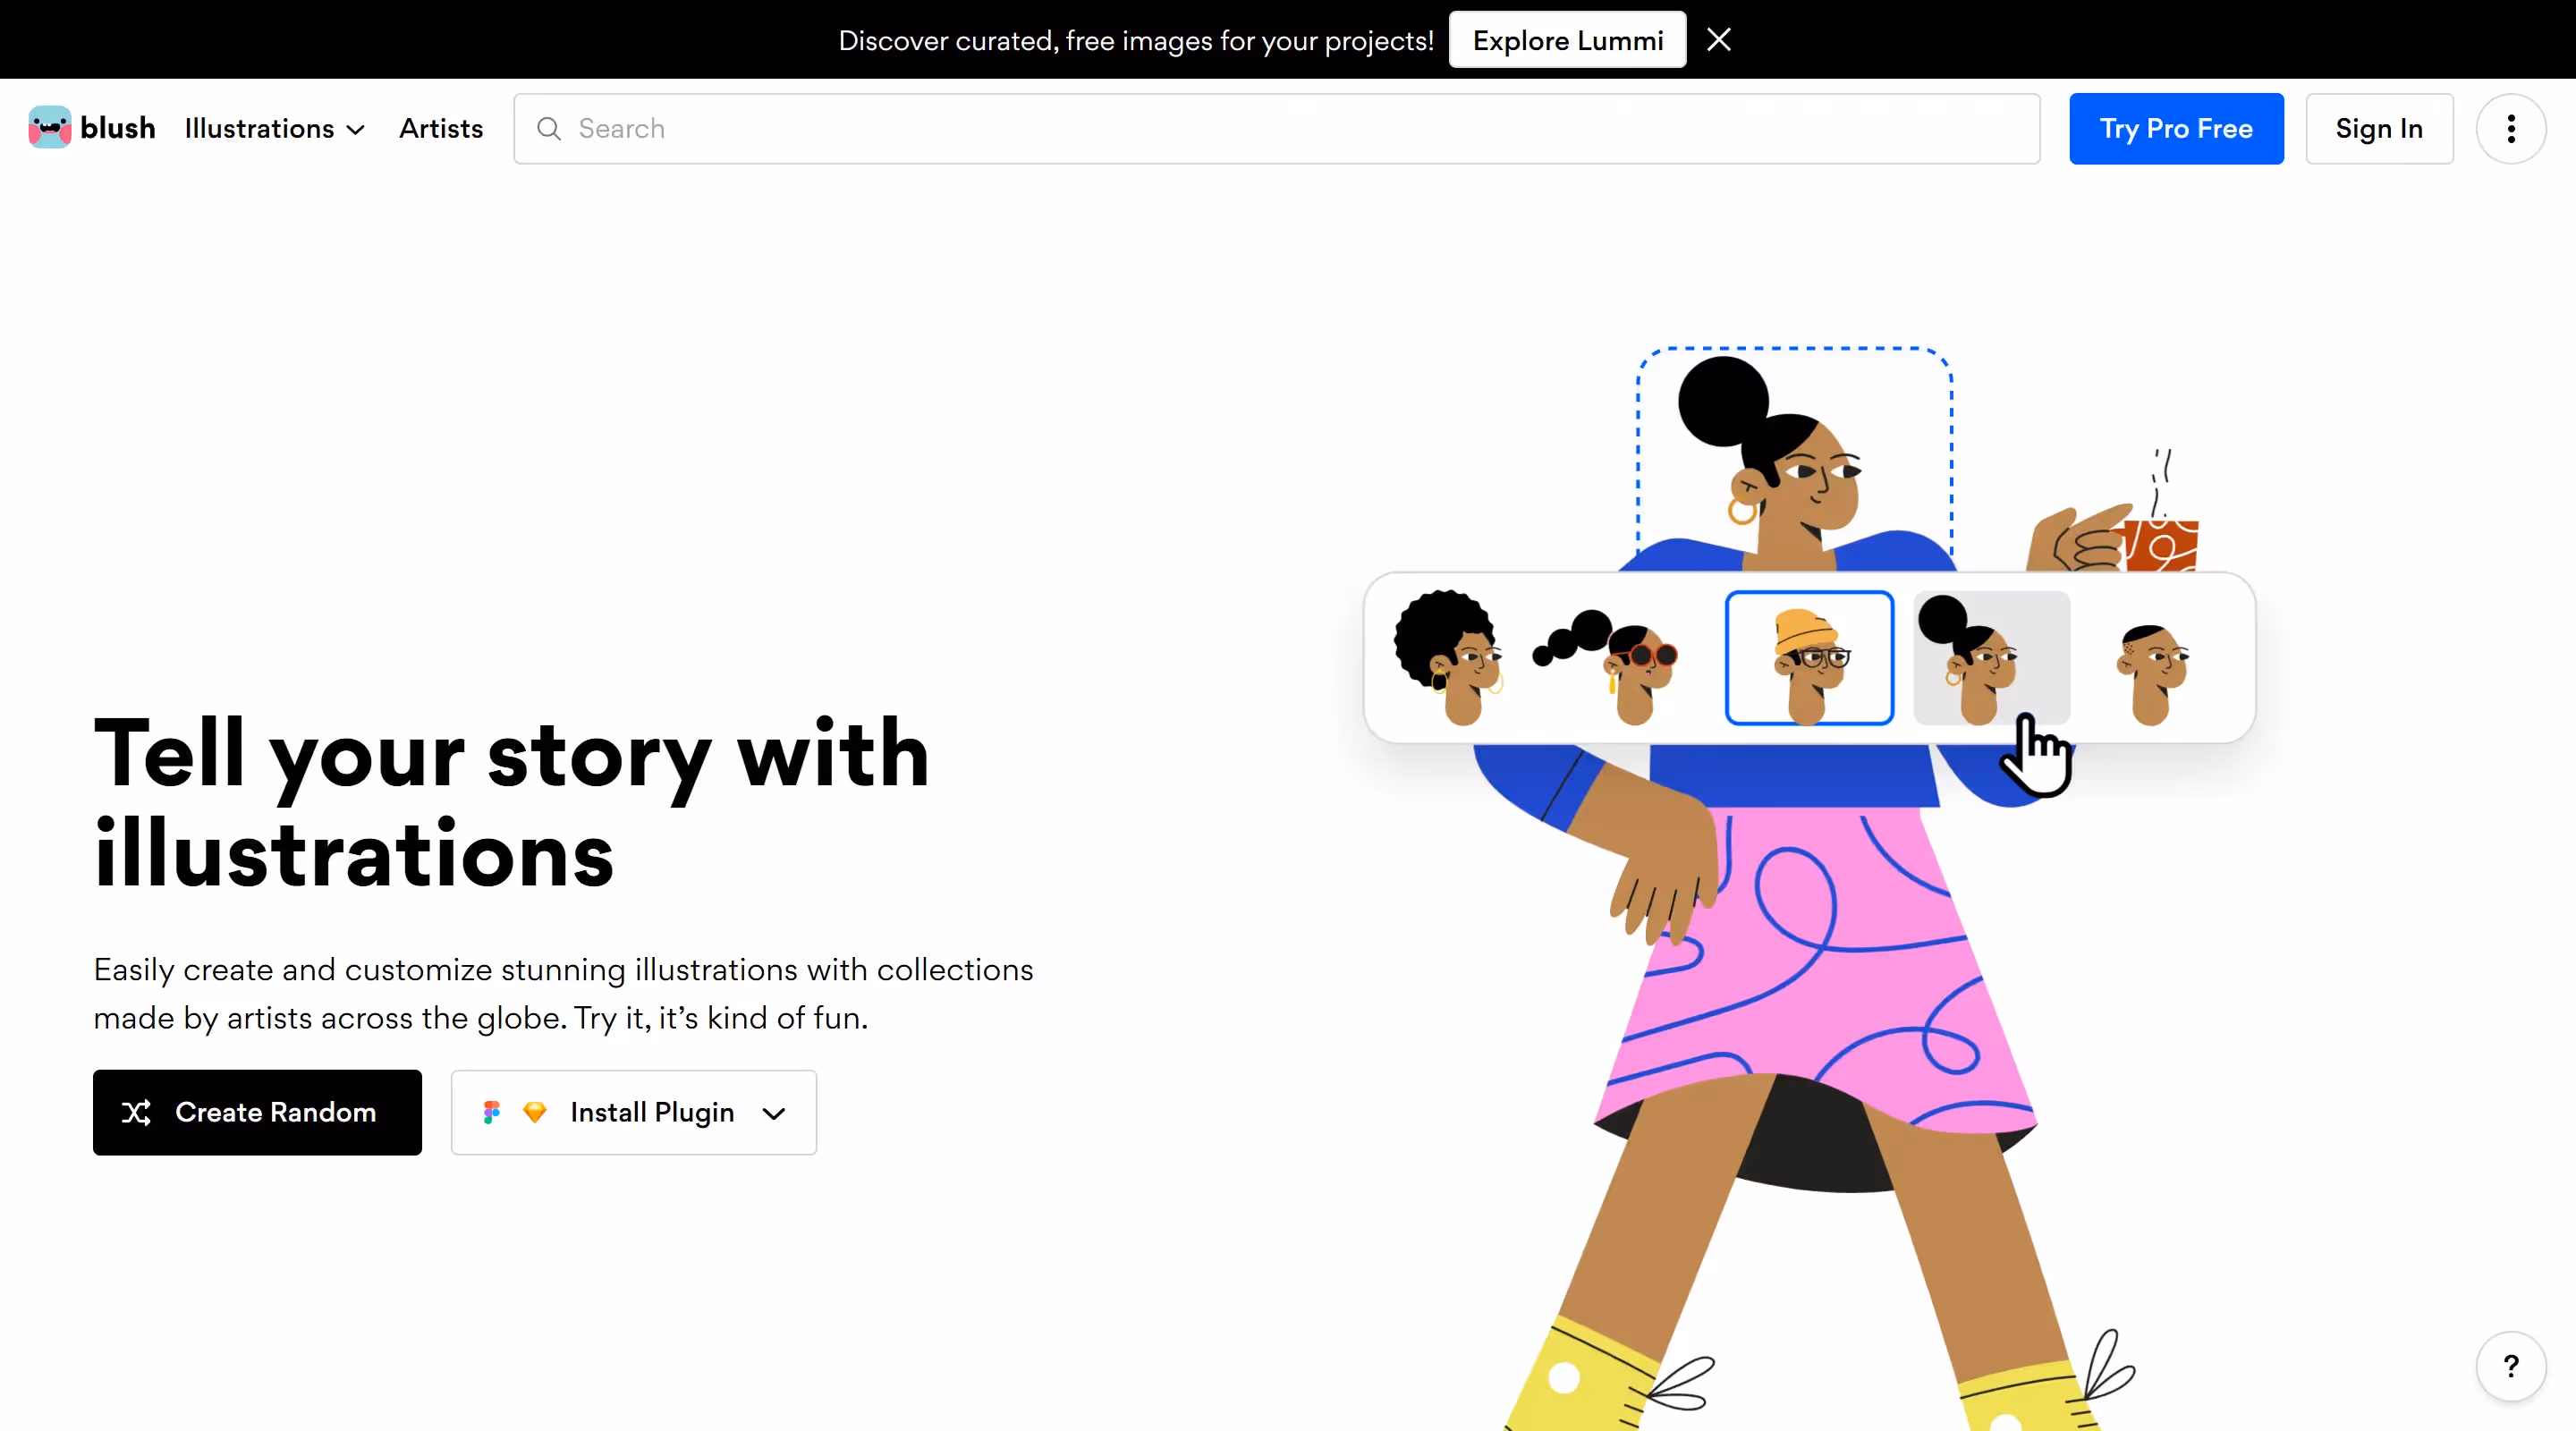Open the help question mark button
This screenshot has width=2576, height=1431.
(2510, 1366)
